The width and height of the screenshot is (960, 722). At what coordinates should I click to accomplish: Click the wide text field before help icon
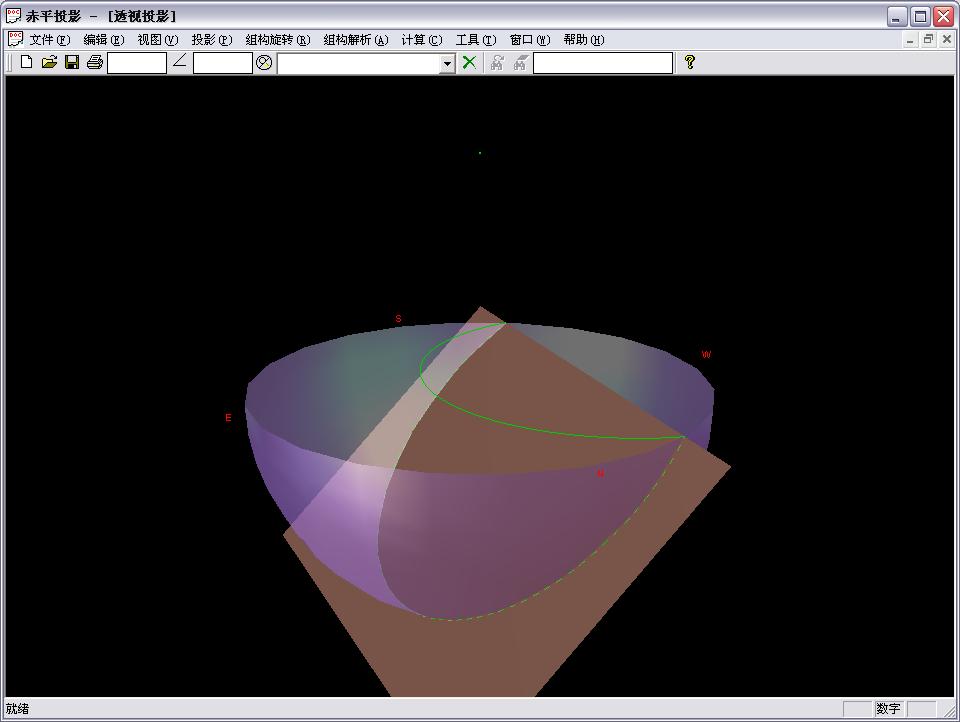(603, 63)
